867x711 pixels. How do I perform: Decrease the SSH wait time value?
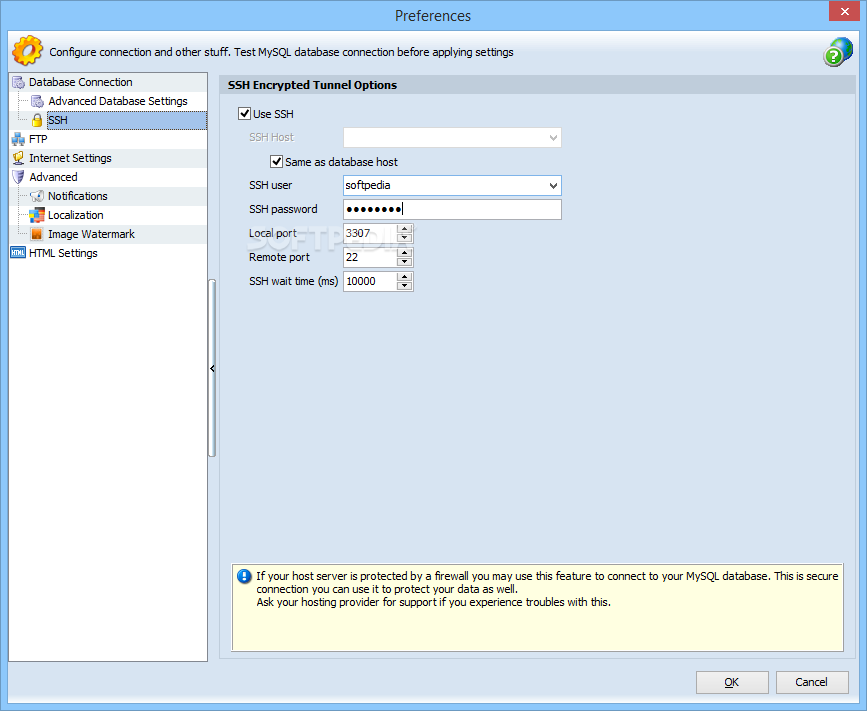pos(405,286)
